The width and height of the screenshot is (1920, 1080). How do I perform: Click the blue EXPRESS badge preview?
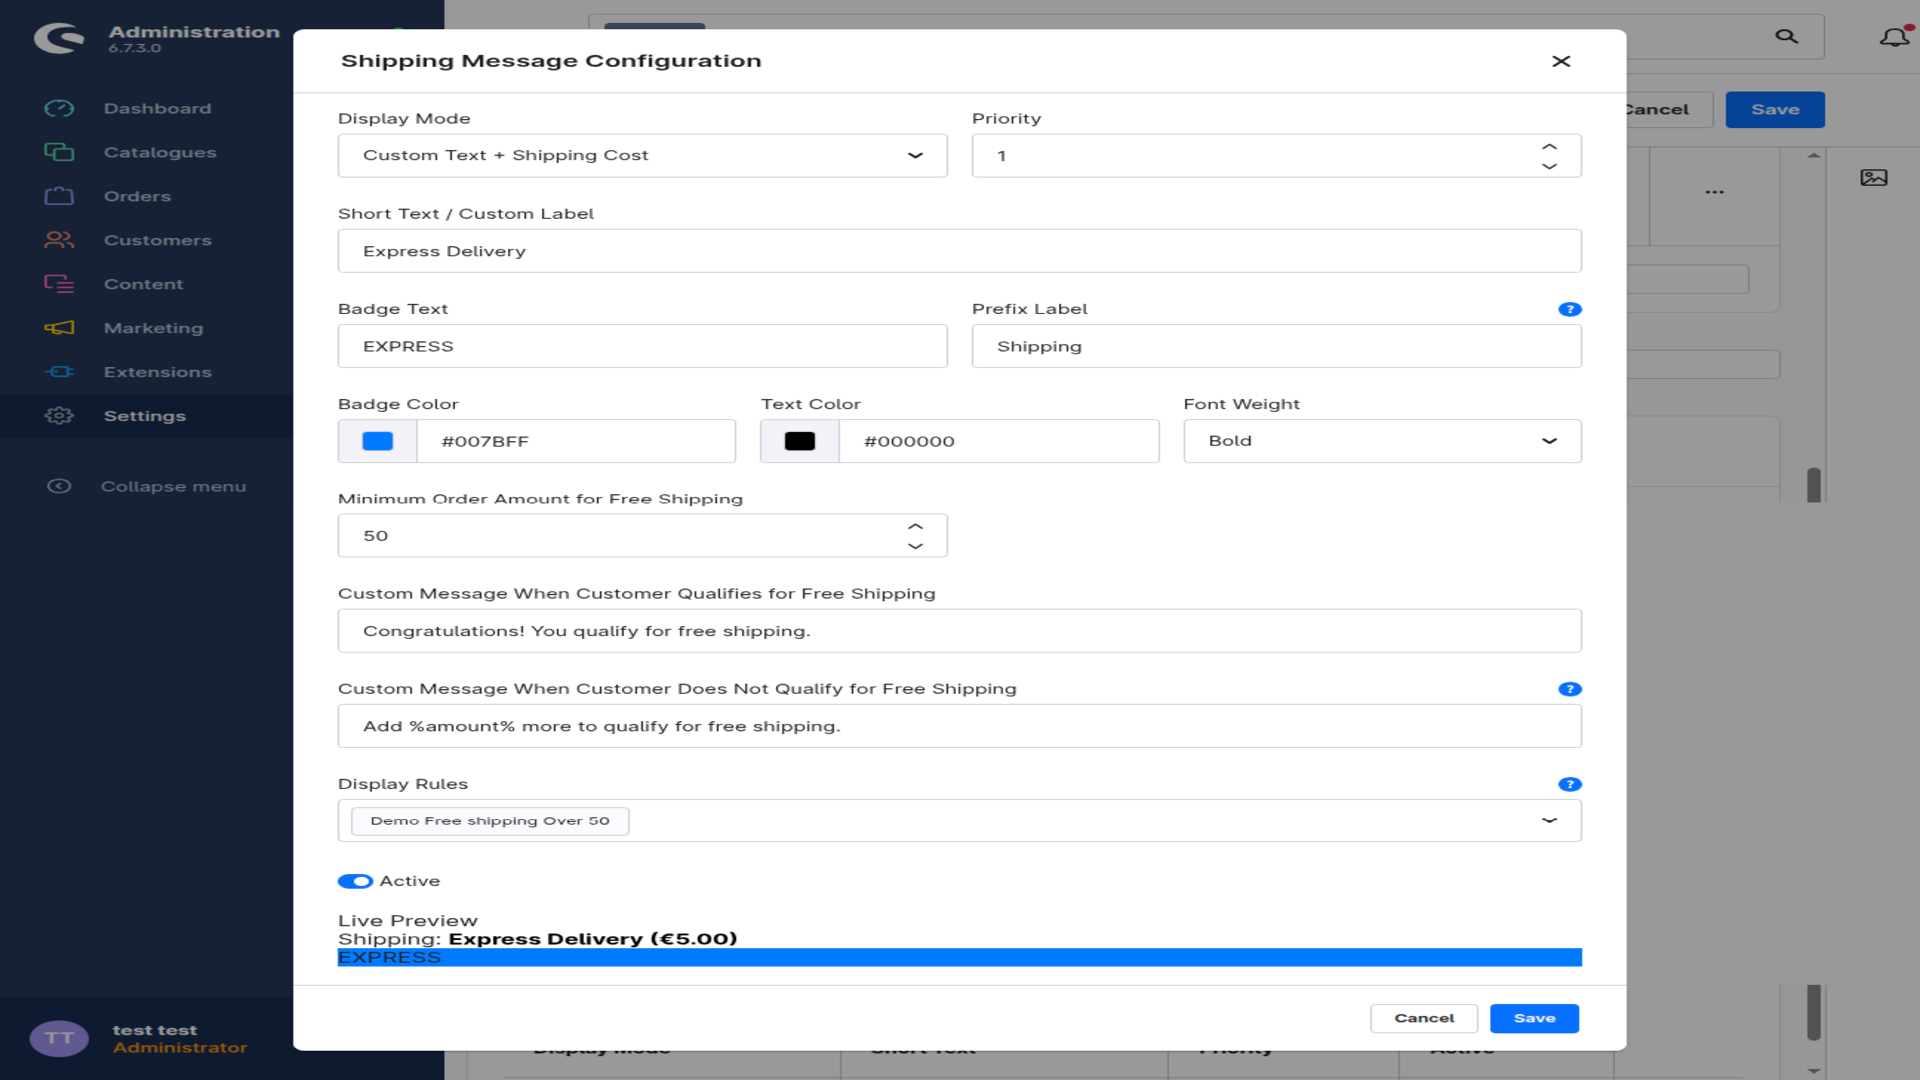(x=959, y=957)
